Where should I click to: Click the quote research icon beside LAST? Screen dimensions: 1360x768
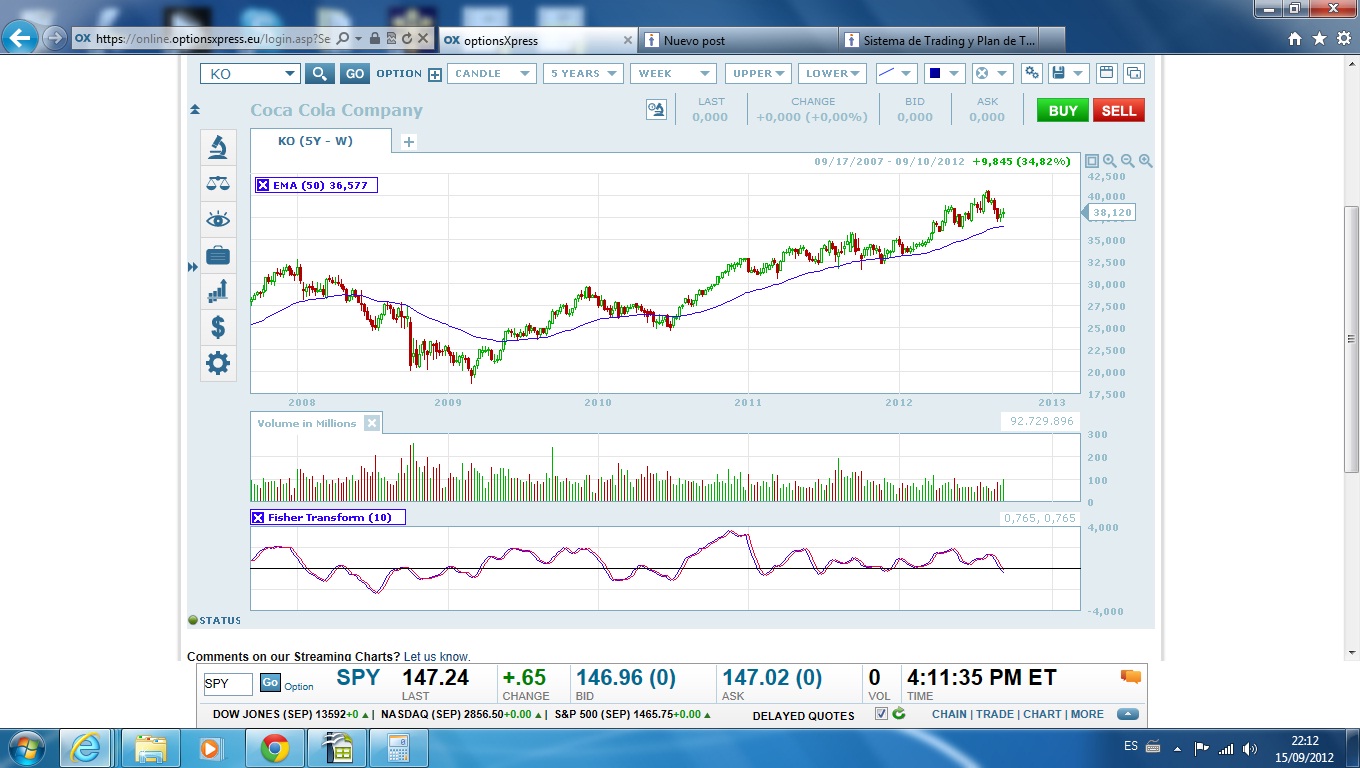pos(656,110)
